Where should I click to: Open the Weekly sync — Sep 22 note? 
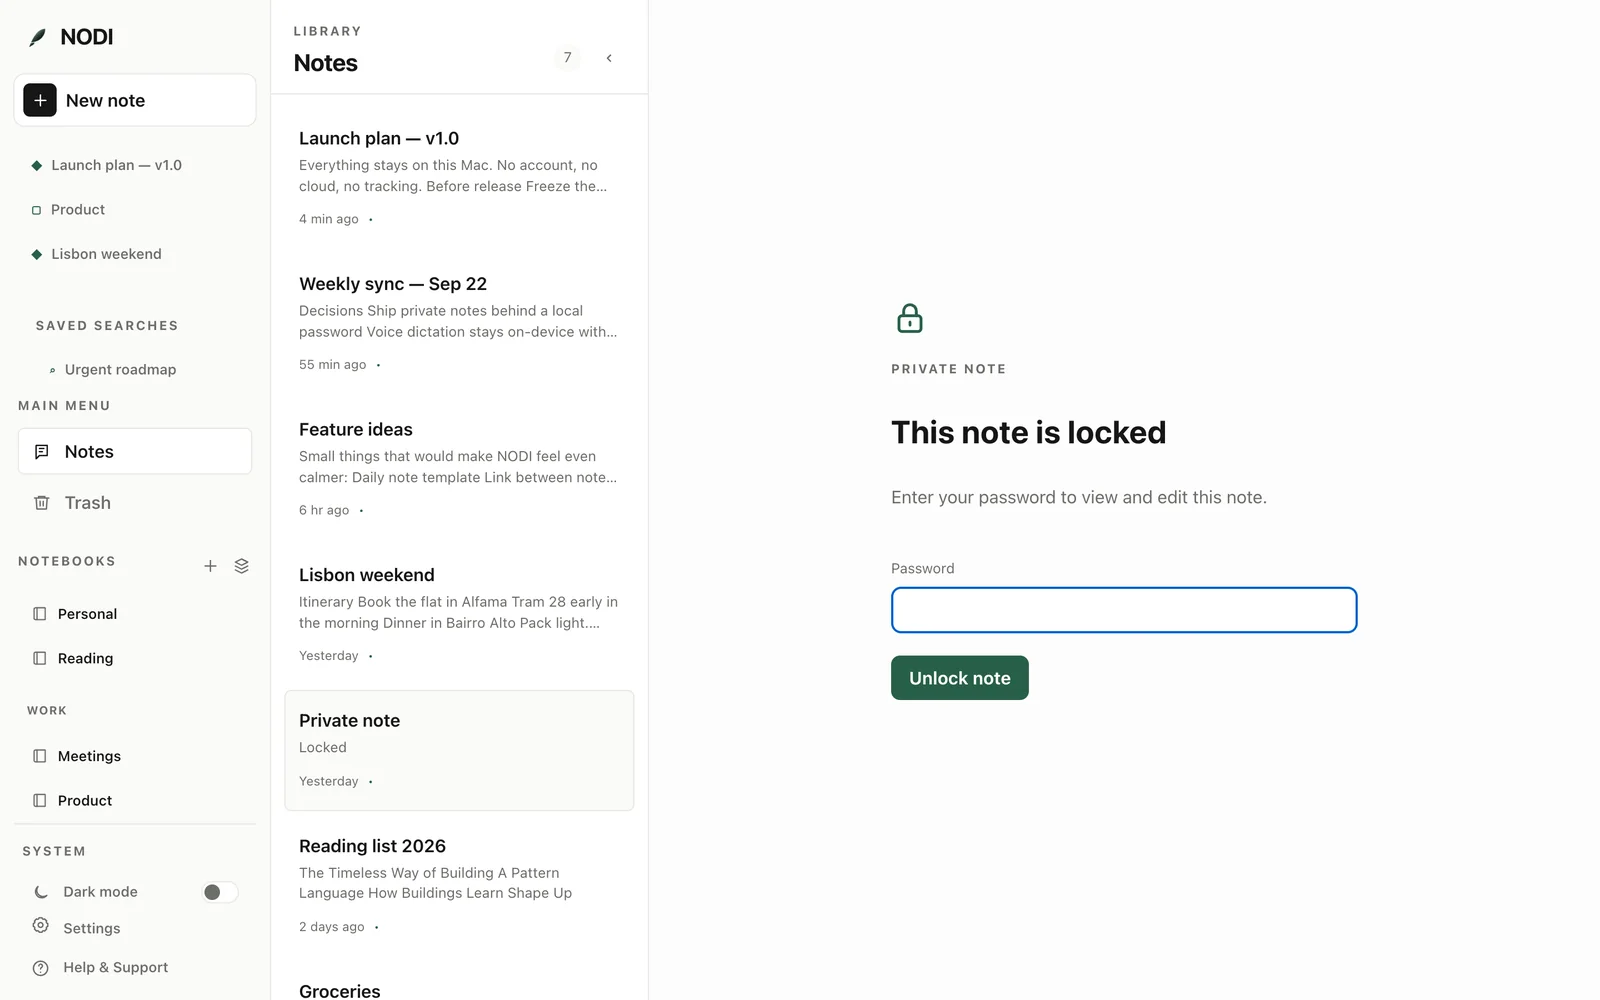pos(459,323)
